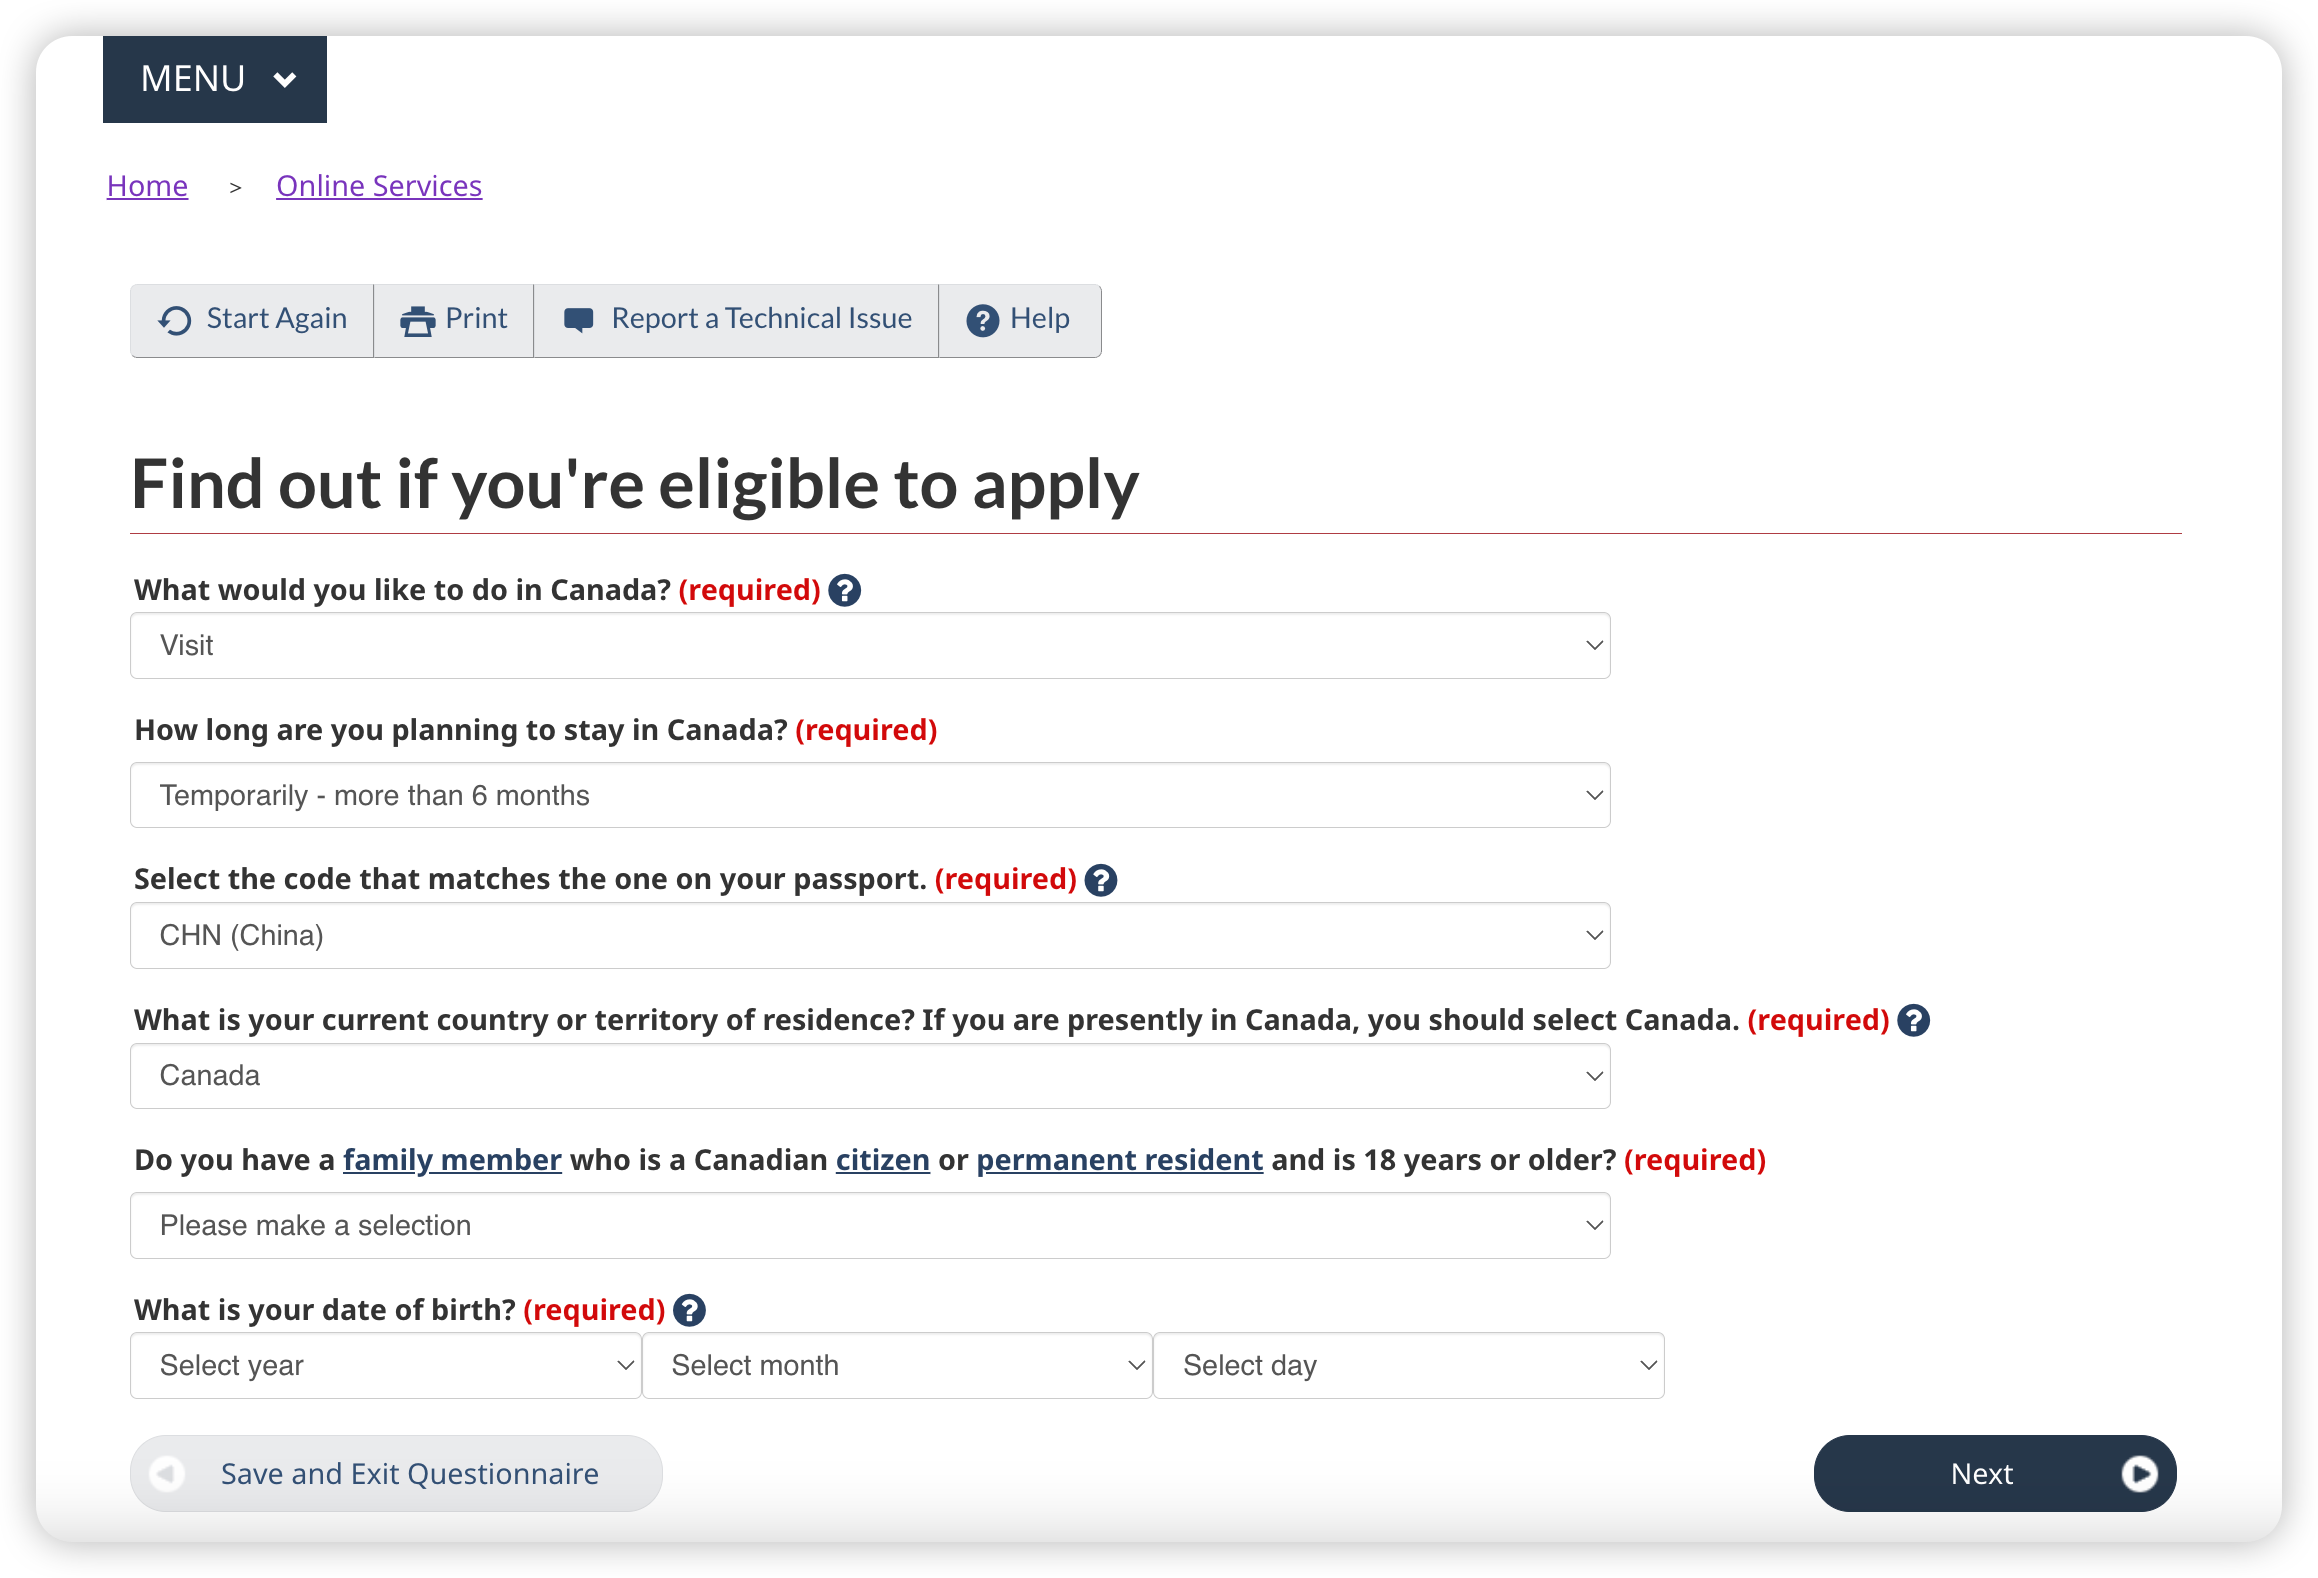Open the Select day dropdown
Viewport: 2318px width, 1578px height.
(1409, 1366)
